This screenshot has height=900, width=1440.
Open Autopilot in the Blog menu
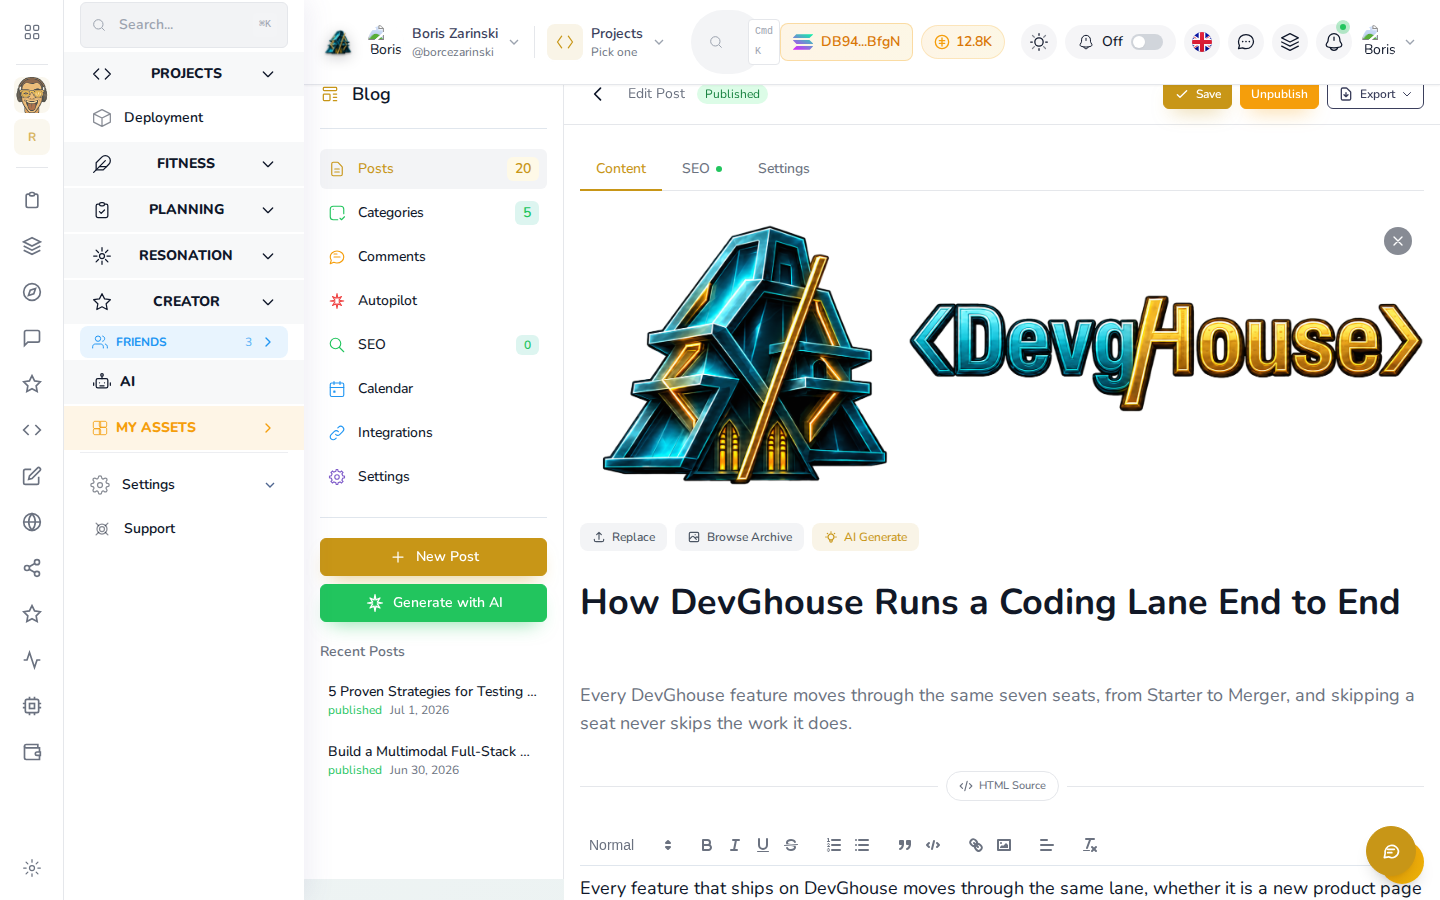(x=433, y=301)
